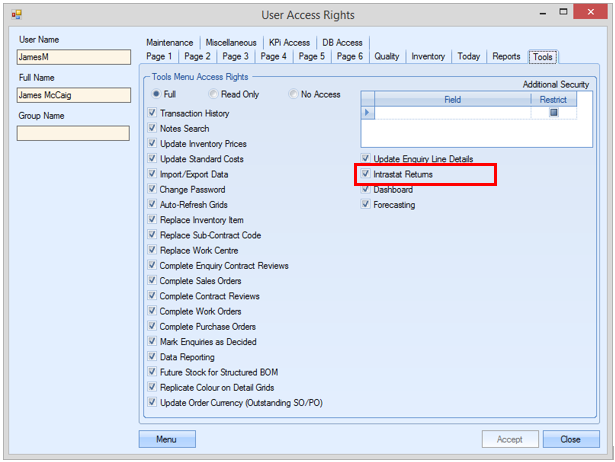This screenshot has height=462, width=615.
Task: Disable the Forecasting checkbox
Action: tap(366, 205)
